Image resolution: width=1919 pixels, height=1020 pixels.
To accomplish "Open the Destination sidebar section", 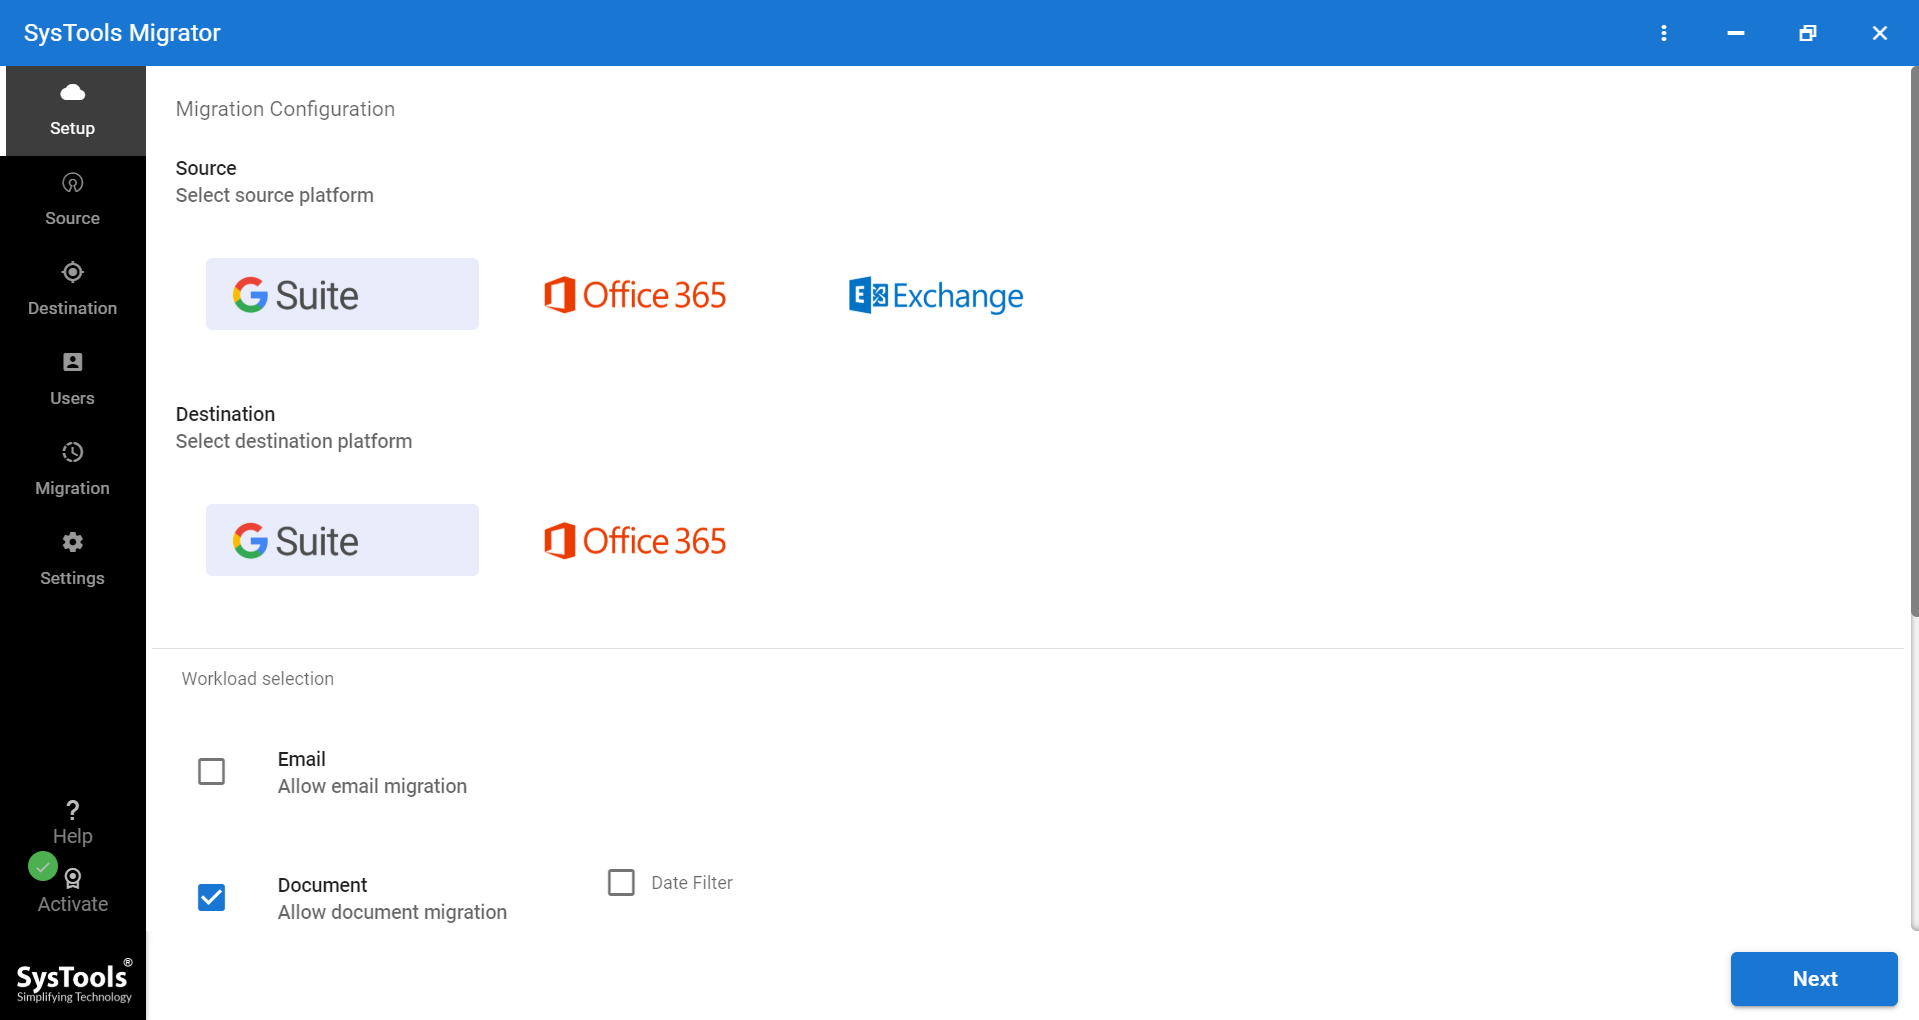I will point(72,288).
